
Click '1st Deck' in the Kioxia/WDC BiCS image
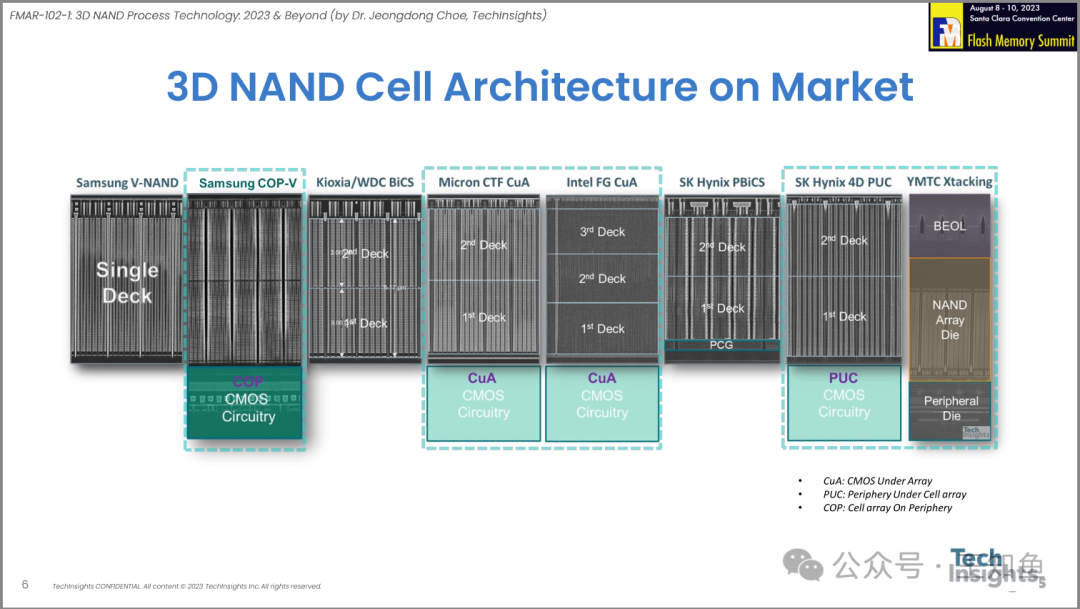click(x=365, y=323)
